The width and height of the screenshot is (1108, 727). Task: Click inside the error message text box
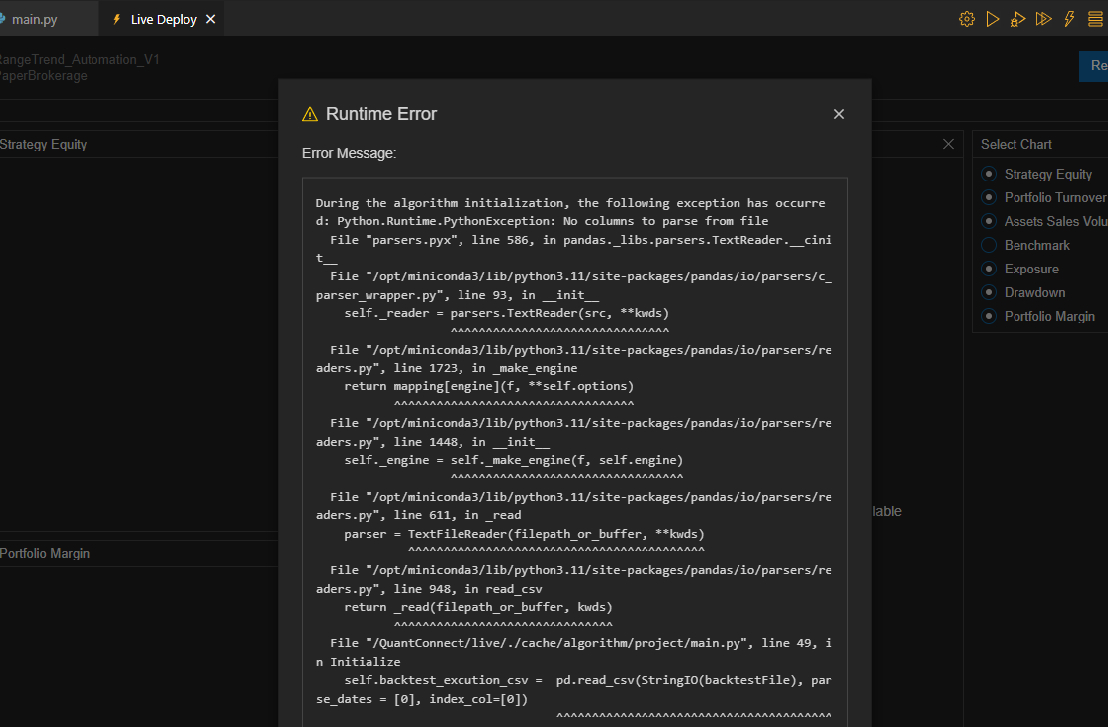[x=574, y=450]
